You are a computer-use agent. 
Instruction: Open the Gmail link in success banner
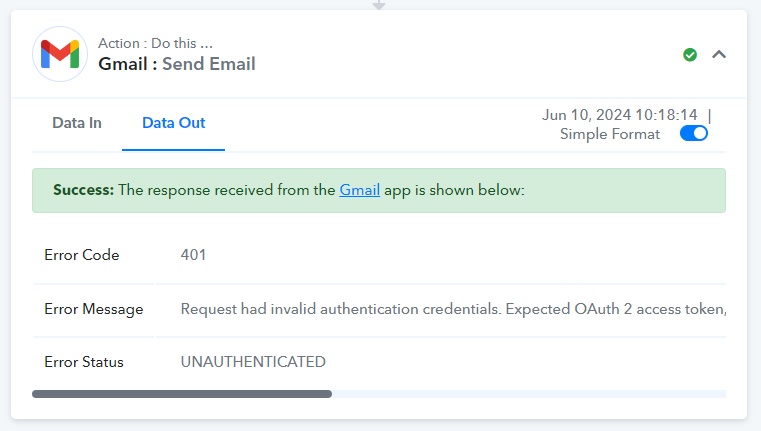[x=359, y=190]
